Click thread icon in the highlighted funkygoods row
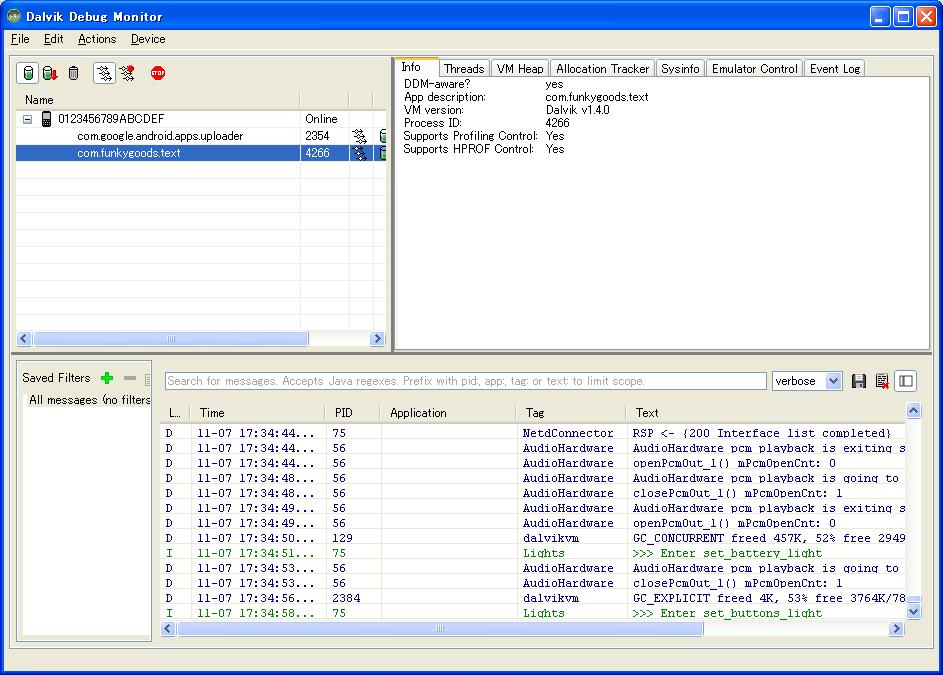943x675 pixels. (359, 153)
